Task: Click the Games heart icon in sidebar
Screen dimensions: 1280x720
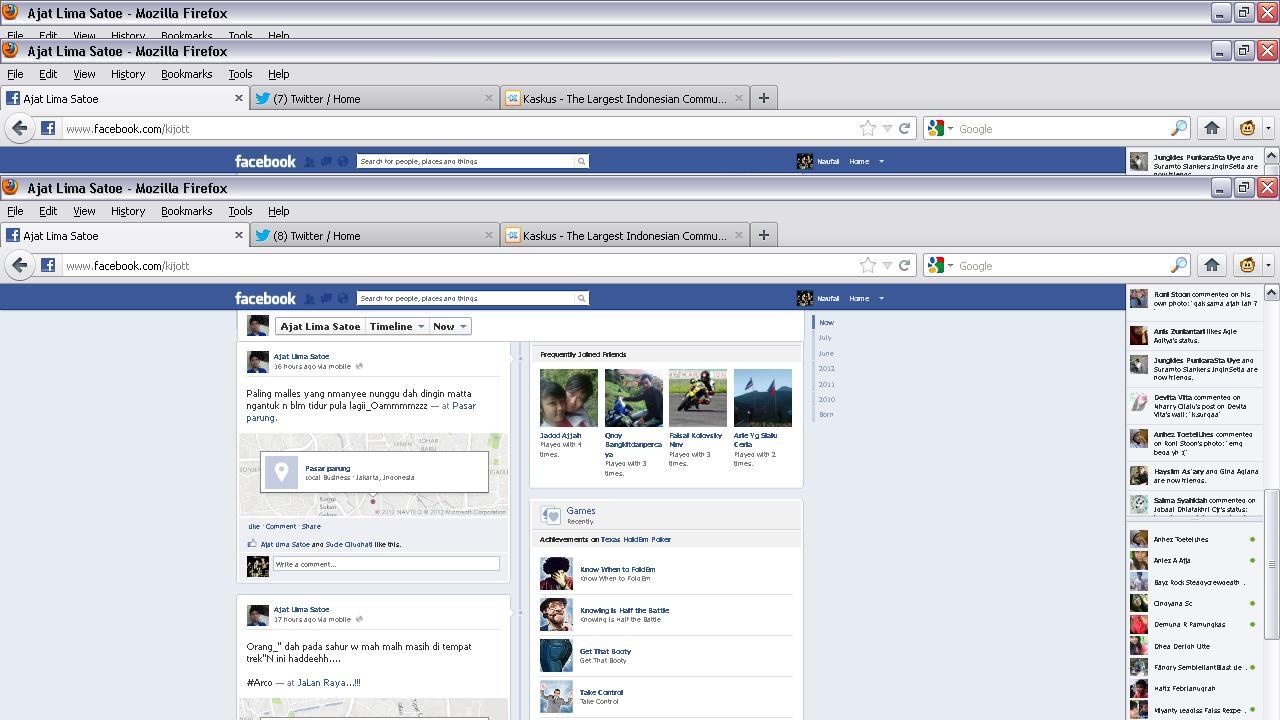Action: [551, 515]
